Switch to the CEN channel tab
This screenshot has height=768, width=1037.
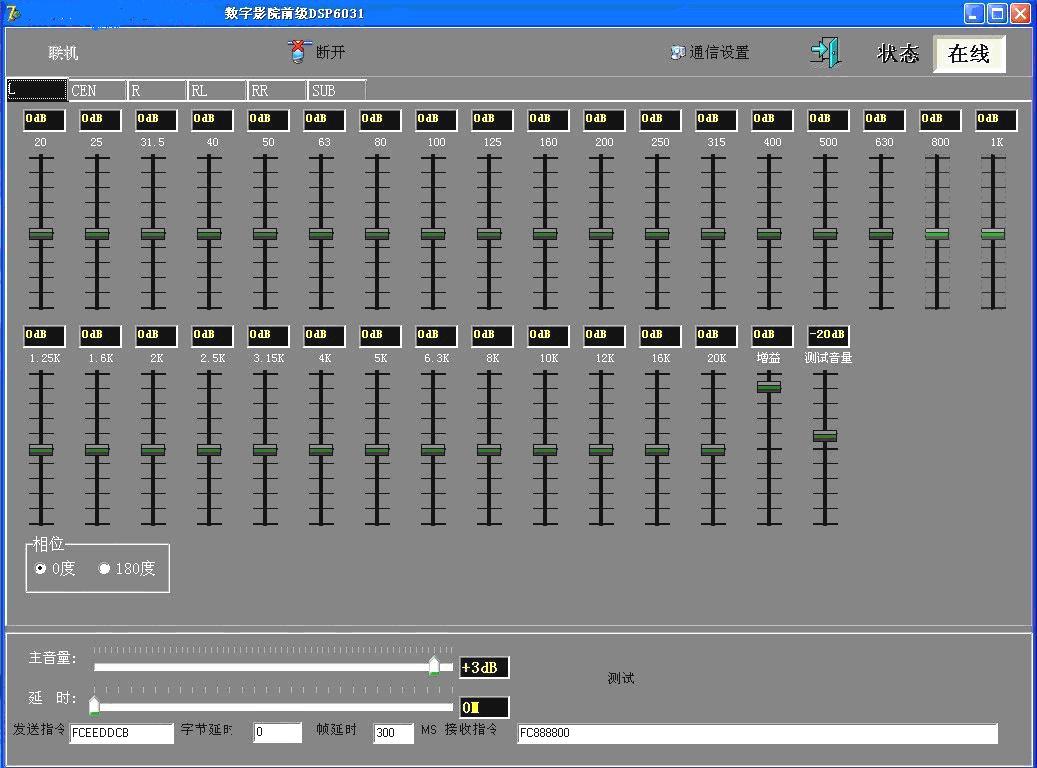pos(97,91)
